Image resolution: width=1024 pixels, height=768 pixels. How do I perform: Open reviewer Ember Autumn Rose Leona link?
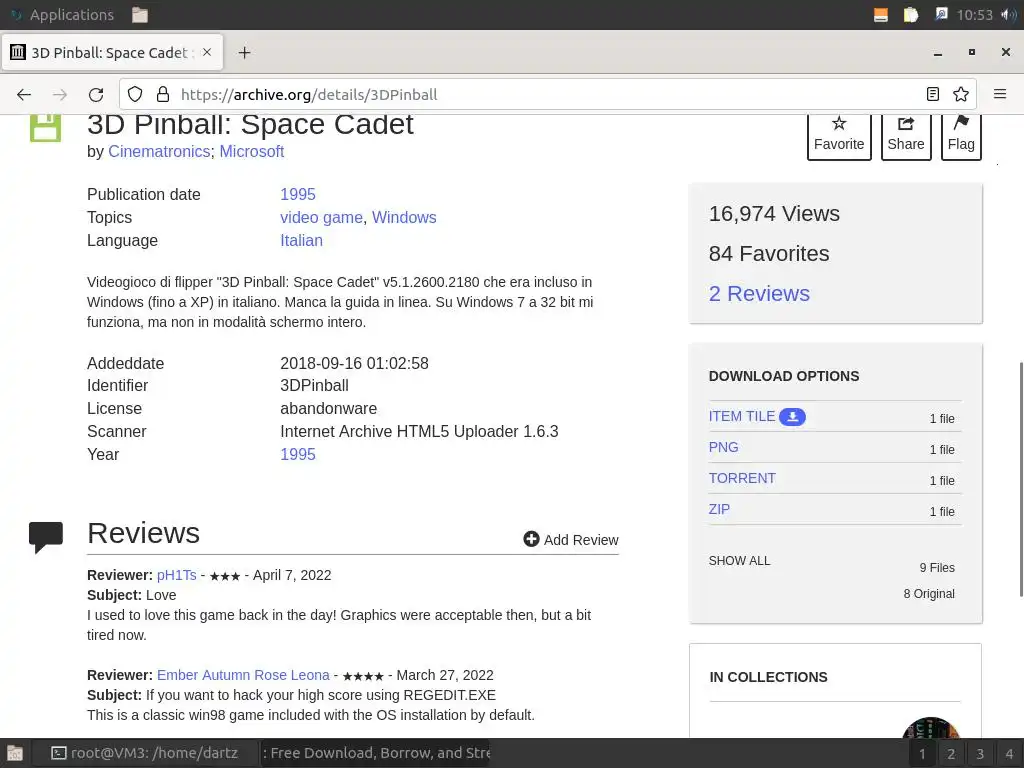pos(243,675)
